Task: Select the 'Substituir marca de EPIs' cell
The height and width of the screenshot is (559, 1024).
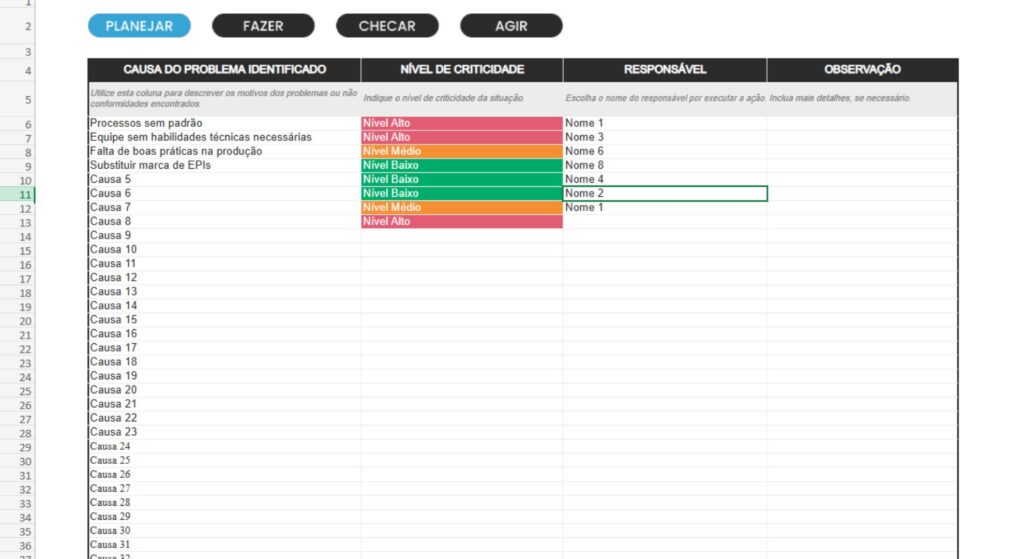Action: [224, 165]
